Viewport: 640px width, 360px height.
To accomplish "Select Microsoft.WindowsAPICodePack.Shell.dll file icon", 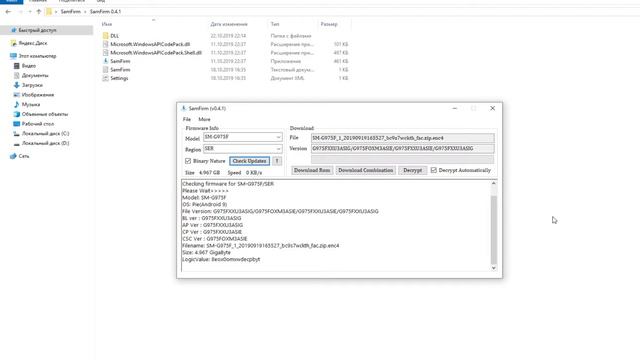I will 106,53.
